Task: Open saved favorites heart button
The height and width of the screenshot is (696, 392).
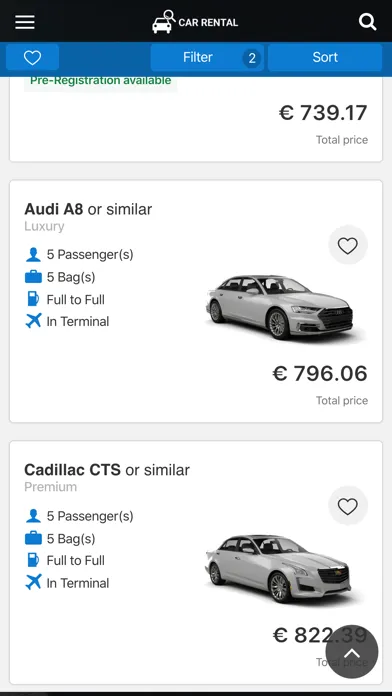Action: (32, 57)
